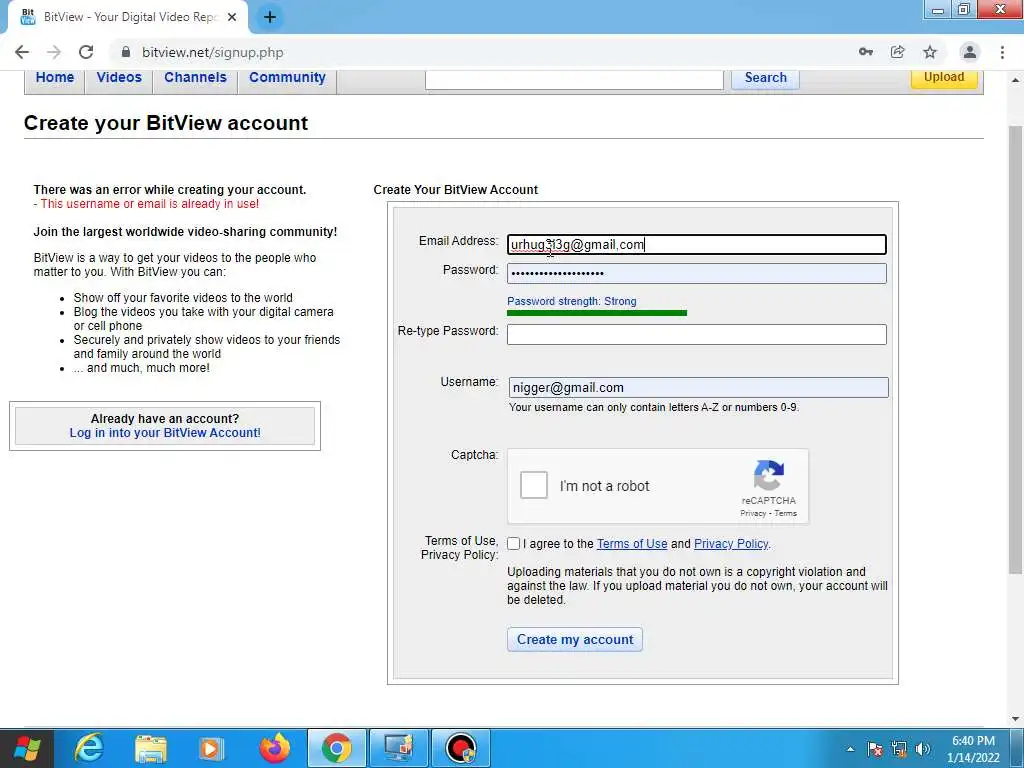Click the Create your BitView account heading
The image size is (1024, 768).
(166, 123)
